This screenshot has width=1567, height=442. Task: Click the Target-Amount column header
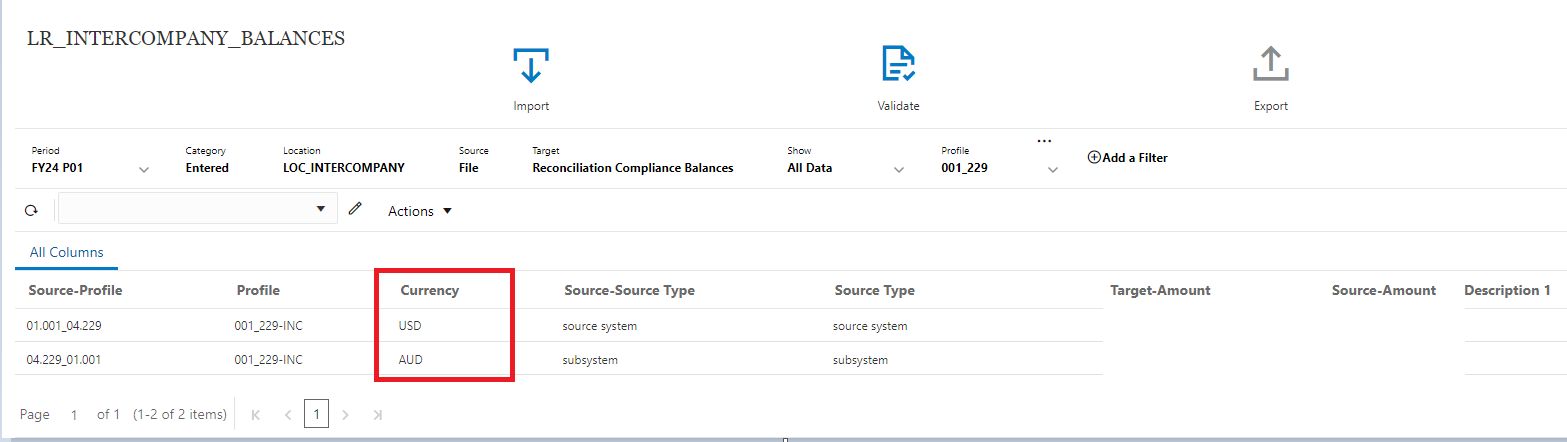point(1160,290)
